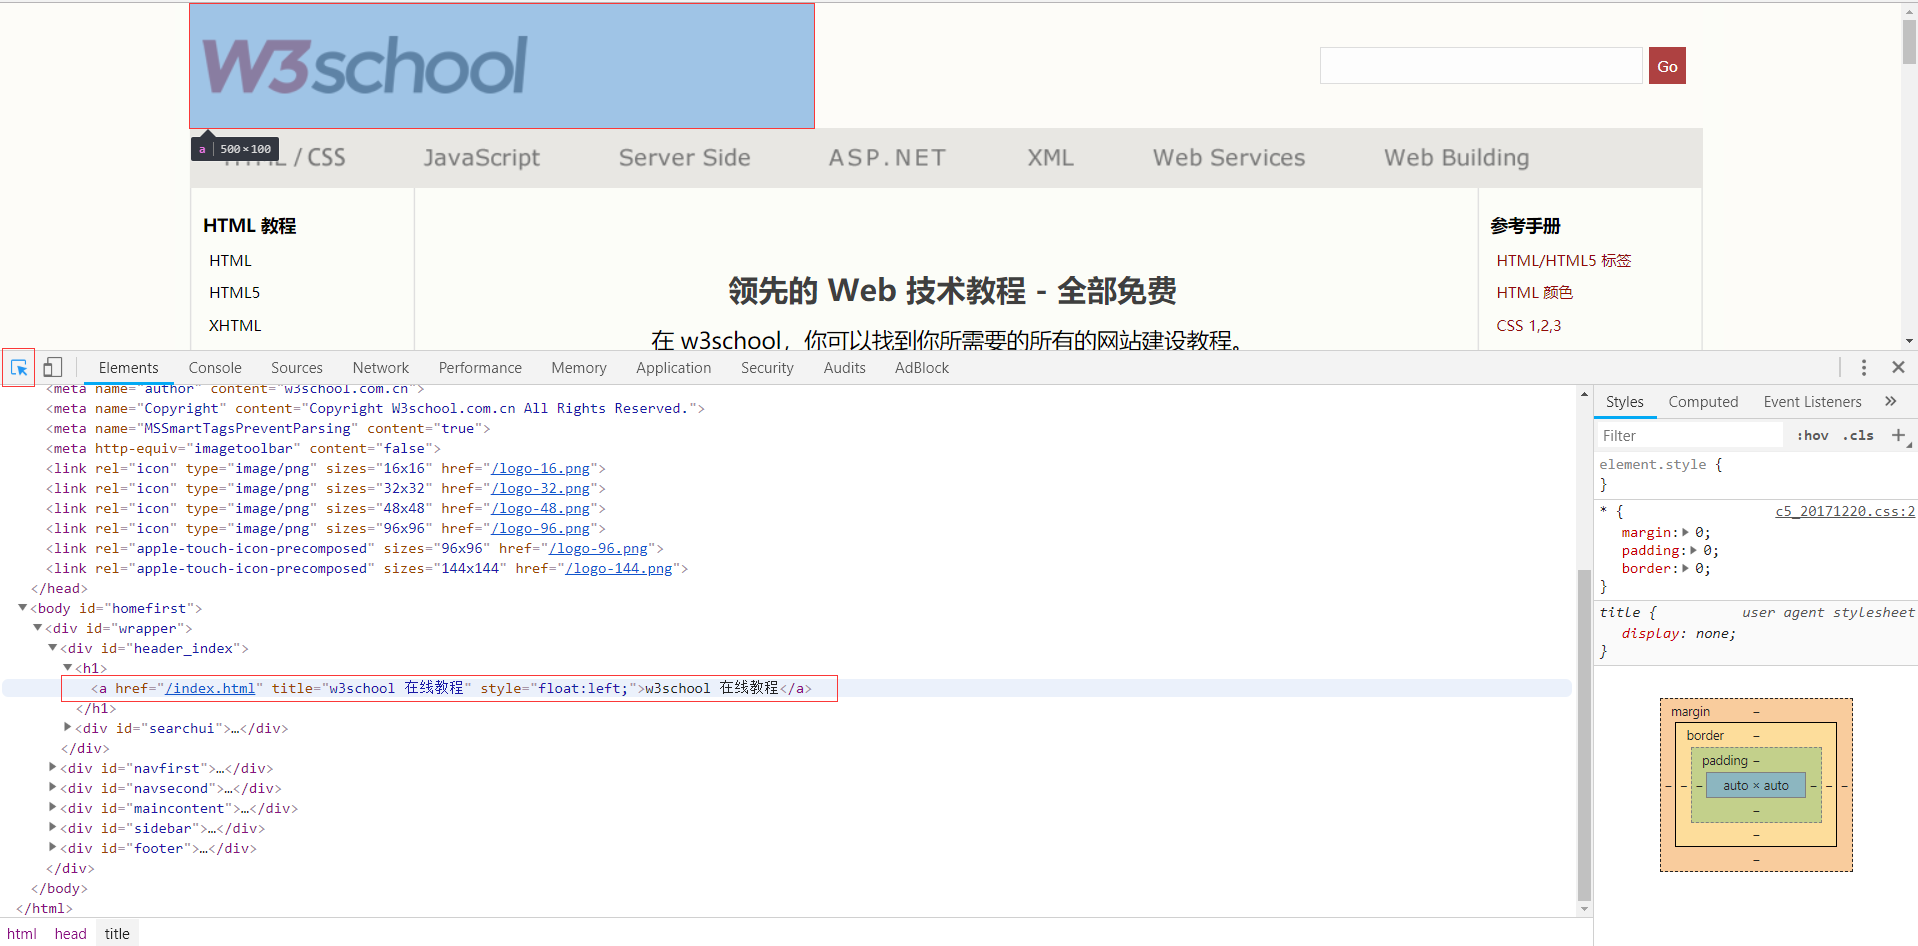The width and height of the screenshot is (1918, 946).
Task: Expand the searchui div node
Action: tap(67, 728)
